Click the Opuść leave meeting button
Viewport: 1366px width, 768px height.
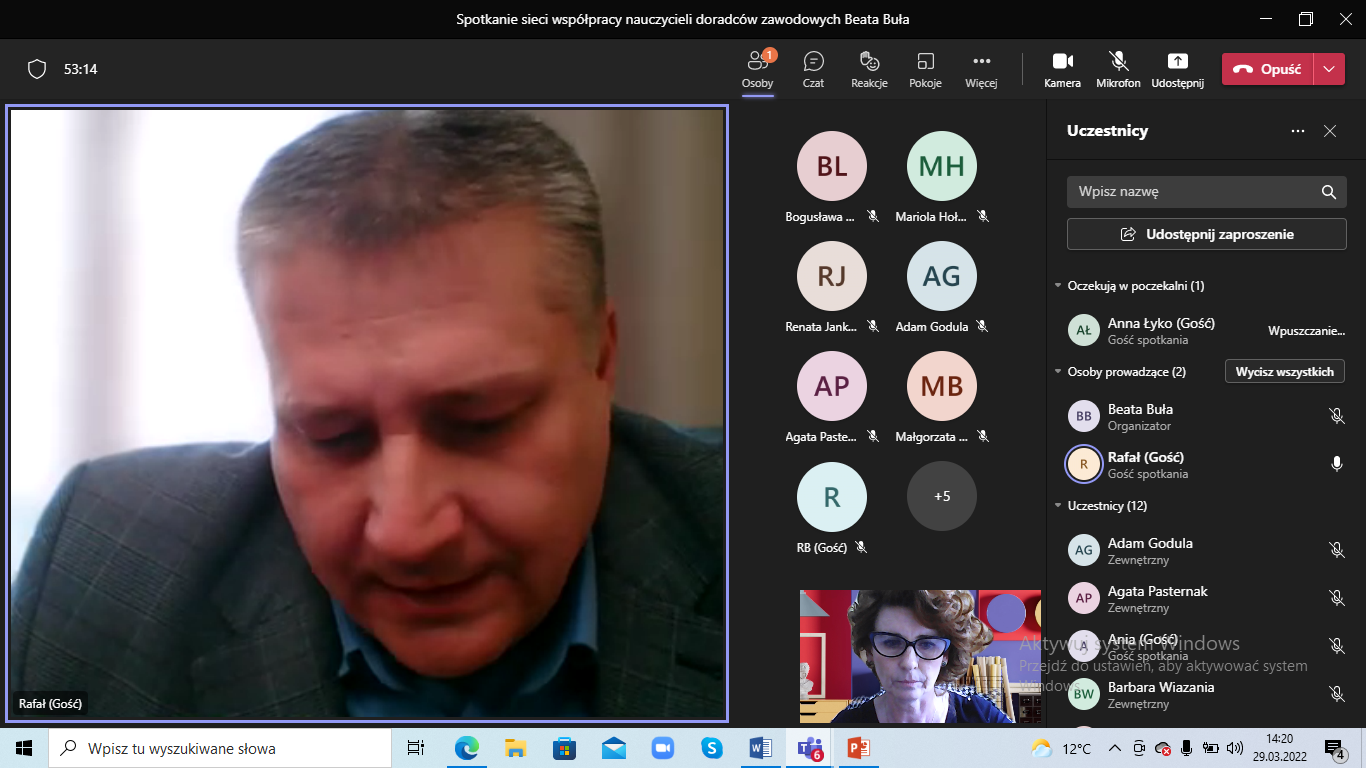tap(1267, 69)
